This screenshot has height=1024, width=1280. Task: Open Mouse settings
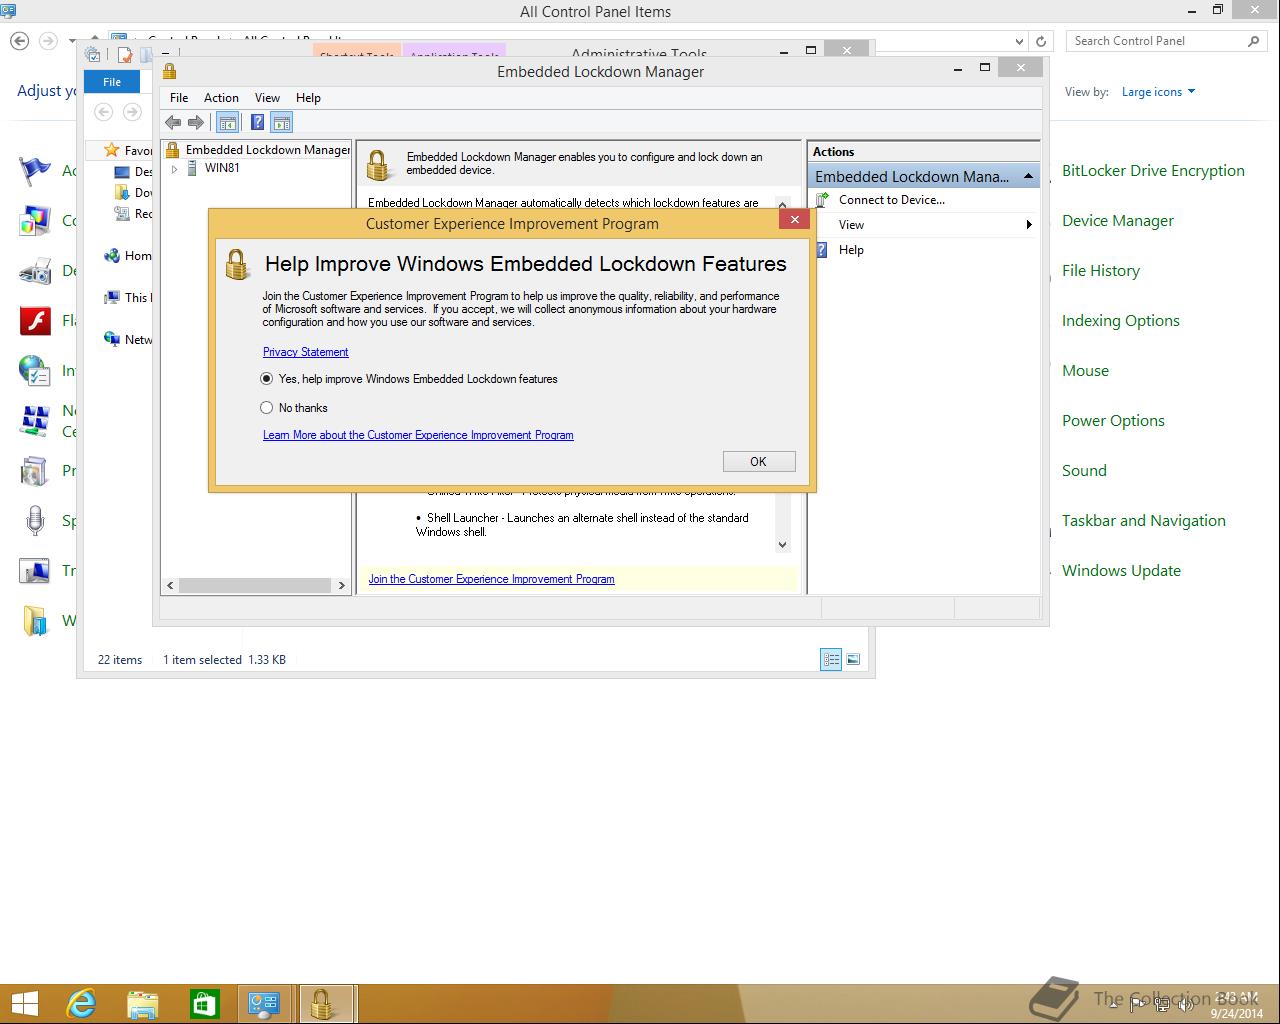pos(1085,371)
